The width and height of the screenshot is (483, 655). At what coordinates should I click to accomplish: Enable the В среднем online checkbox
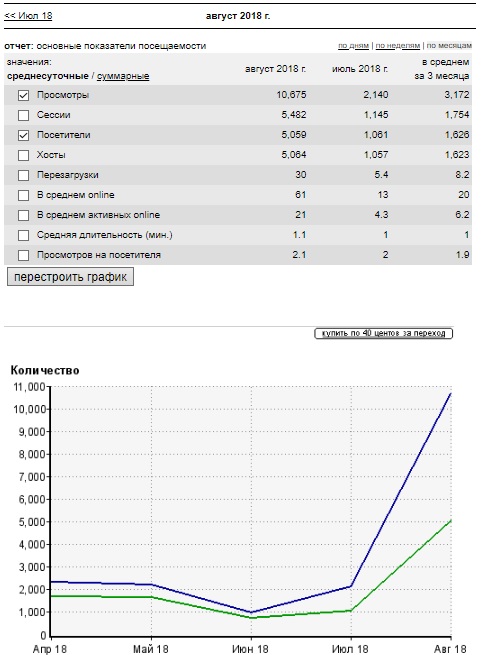pyautogui.click(x=23, y=195)
